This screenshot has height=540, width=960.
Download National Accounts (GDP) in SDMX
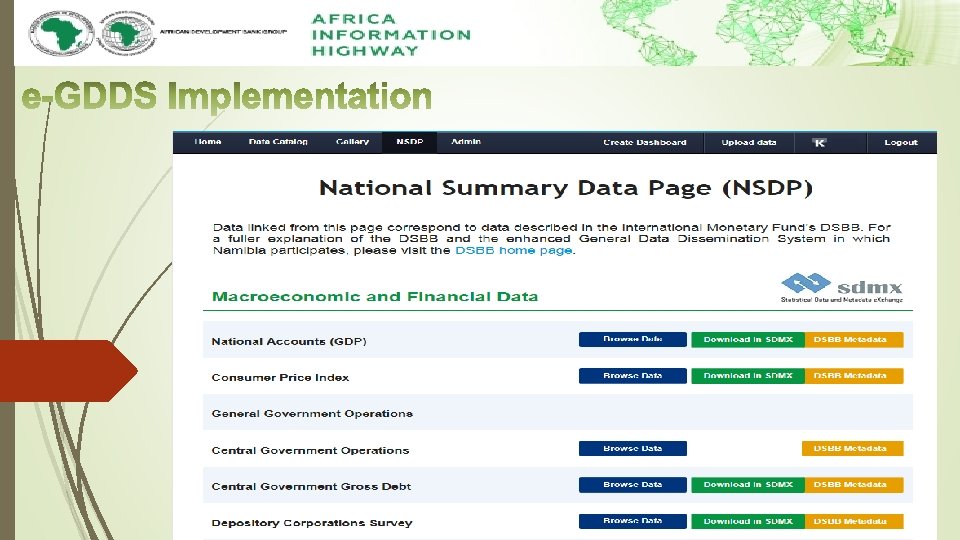[748, 339]
